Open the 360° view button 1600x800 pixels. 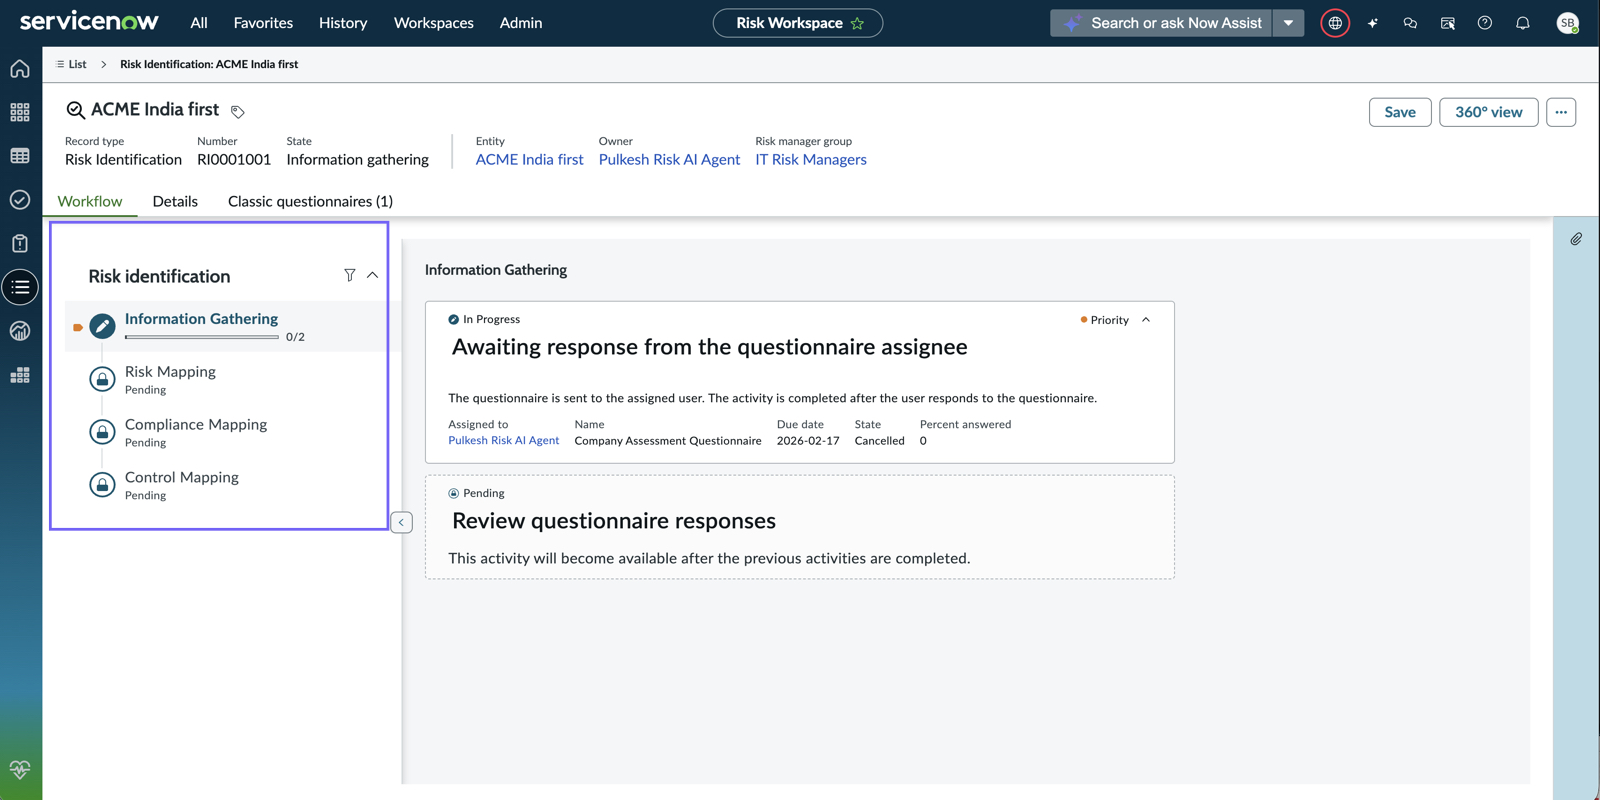pos(1489,112)
